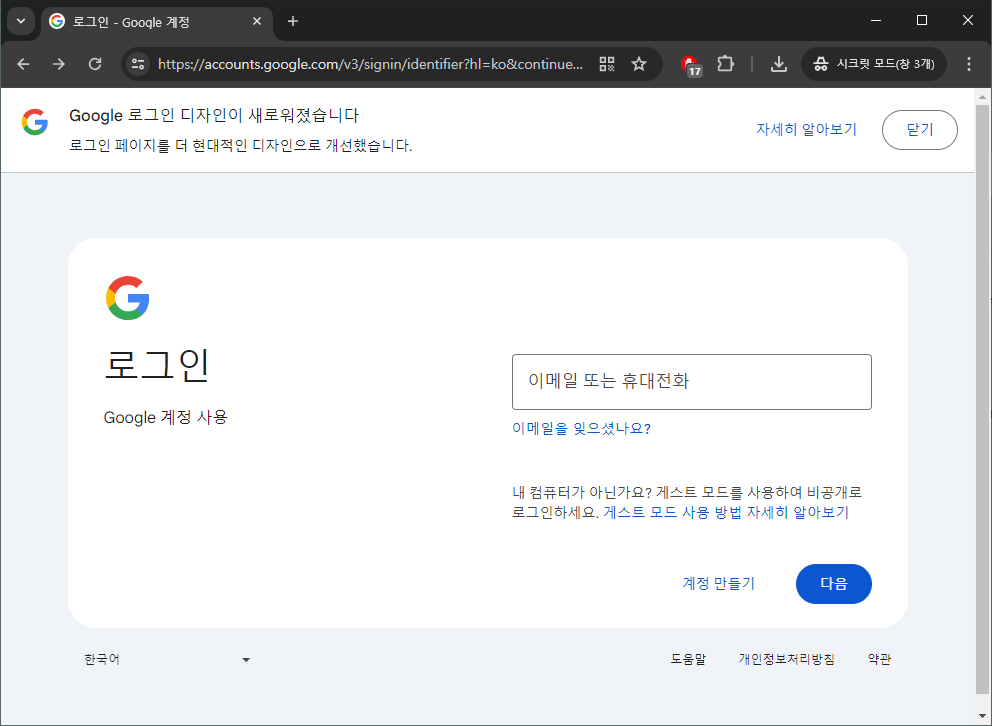Image resolution: width=992 pixels, height=726 pixels.
Task: Click the QR code icon in address bar
Action: 607,64
